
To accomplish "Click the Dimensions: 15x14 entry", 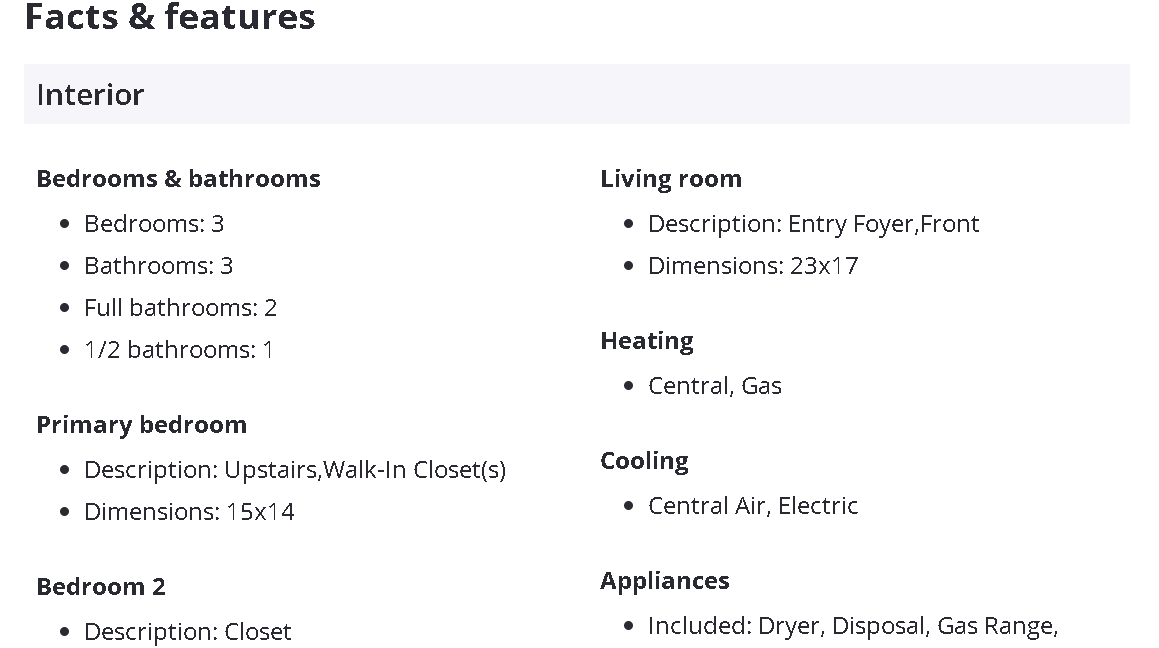I will (x=189, y=512).
